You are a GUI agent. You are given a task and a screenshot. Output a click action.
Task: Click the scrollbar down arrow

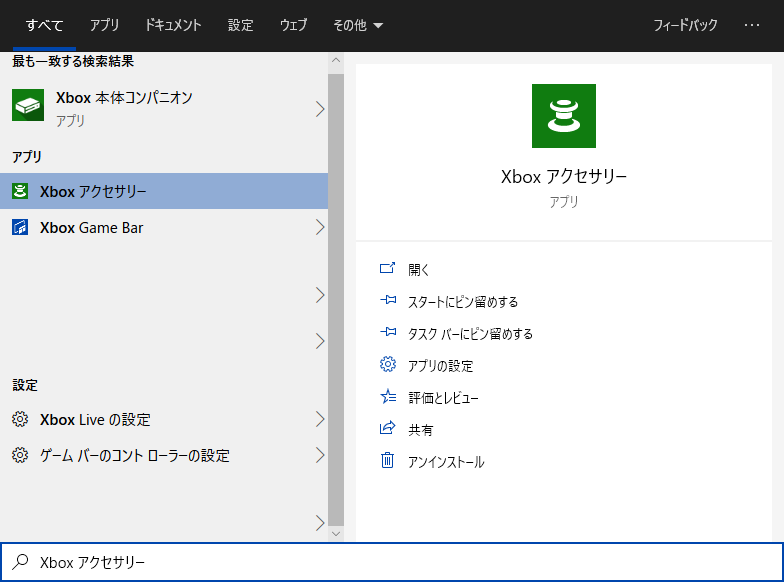pos(336,534)
